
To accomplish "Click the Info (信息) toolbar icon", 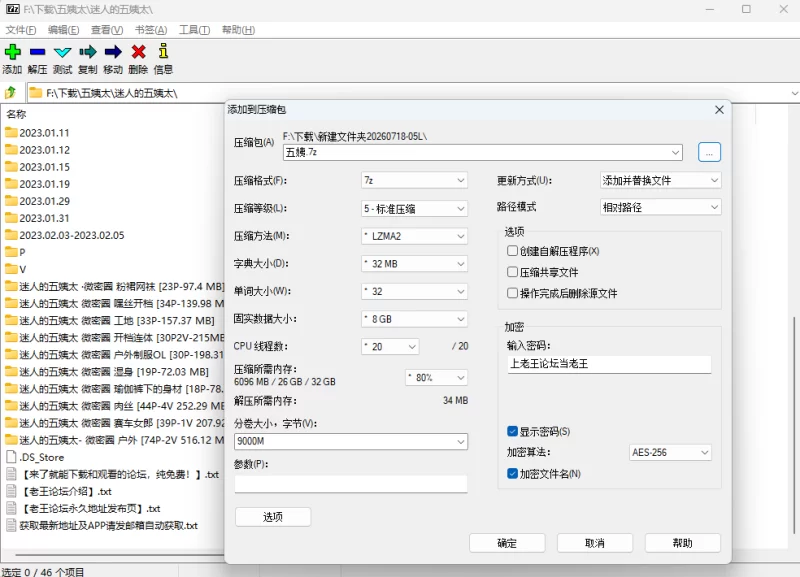I will (x=163, y=51).
